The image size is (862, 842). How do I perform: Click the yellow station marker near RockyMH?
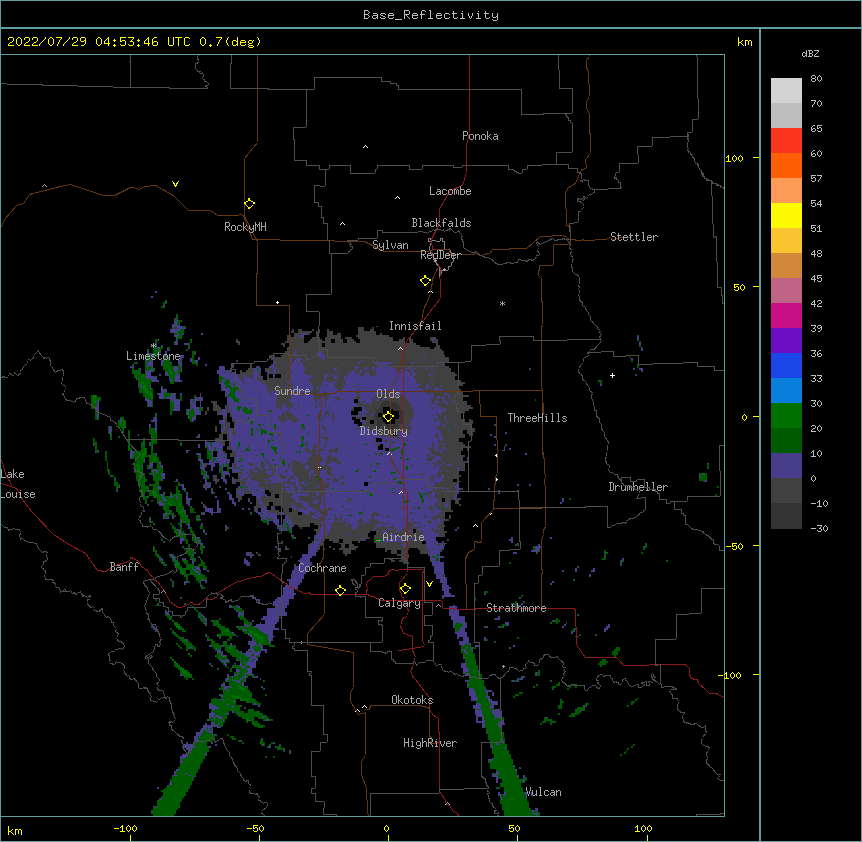click(x=249, y=203)
